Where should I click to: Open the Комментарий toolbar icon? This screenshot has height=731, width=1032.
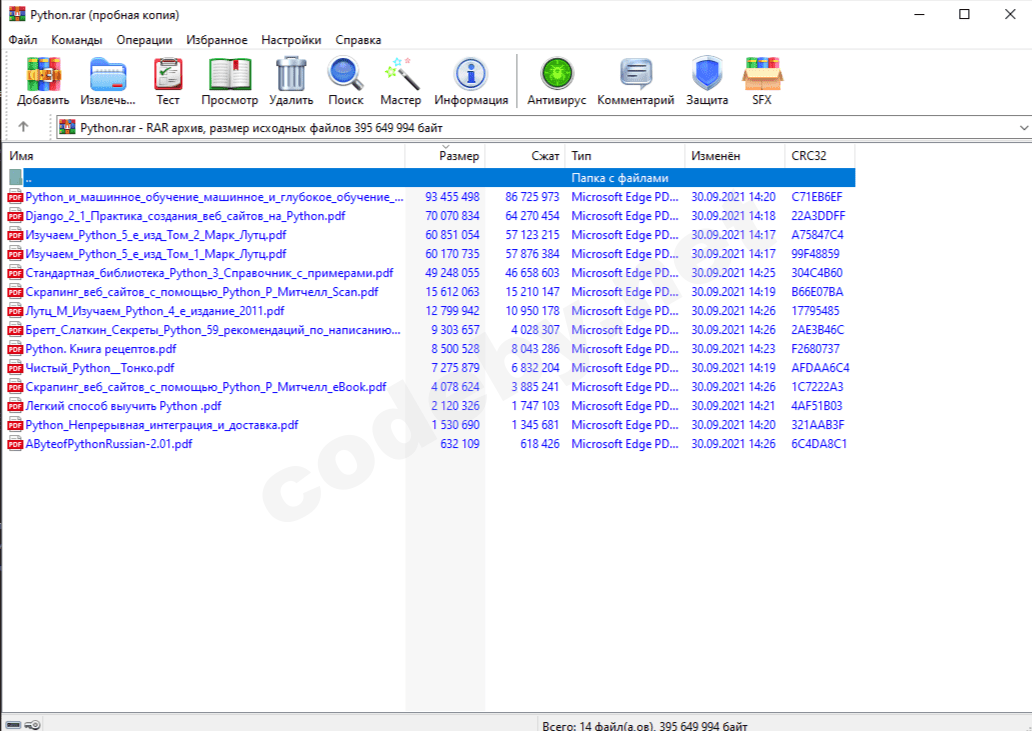tap(636, 75)
